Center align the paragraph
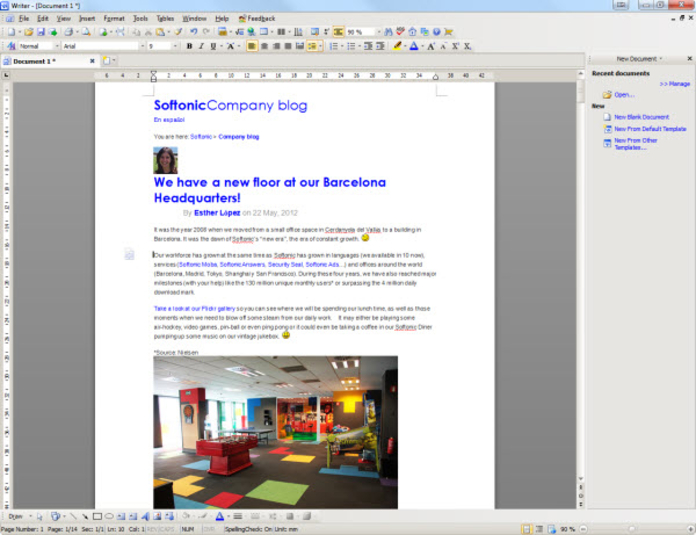Image resolution: width=696 pixels, height=535 pixels. (264, 46)
